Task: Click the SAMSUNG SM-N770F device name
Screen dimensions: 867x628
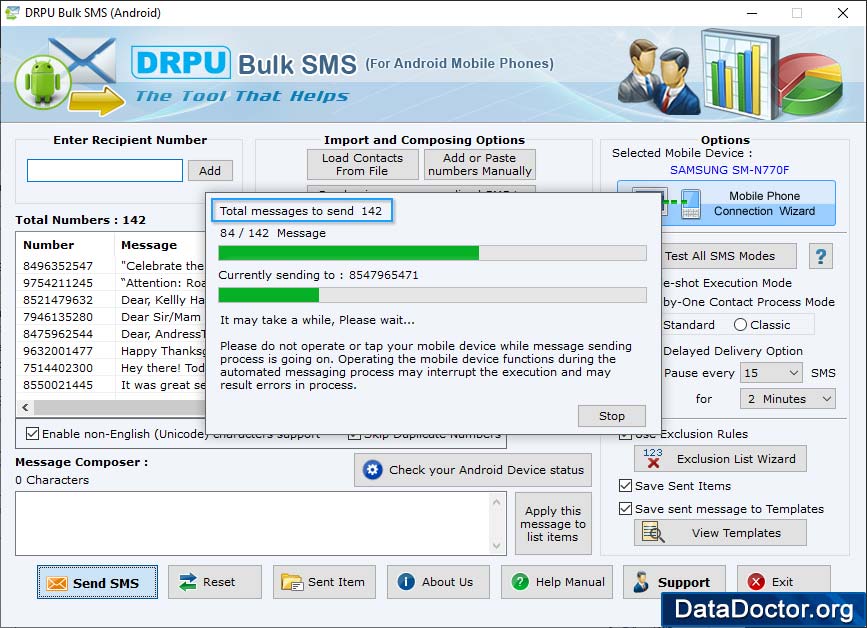Action: [x=729, y=170]
